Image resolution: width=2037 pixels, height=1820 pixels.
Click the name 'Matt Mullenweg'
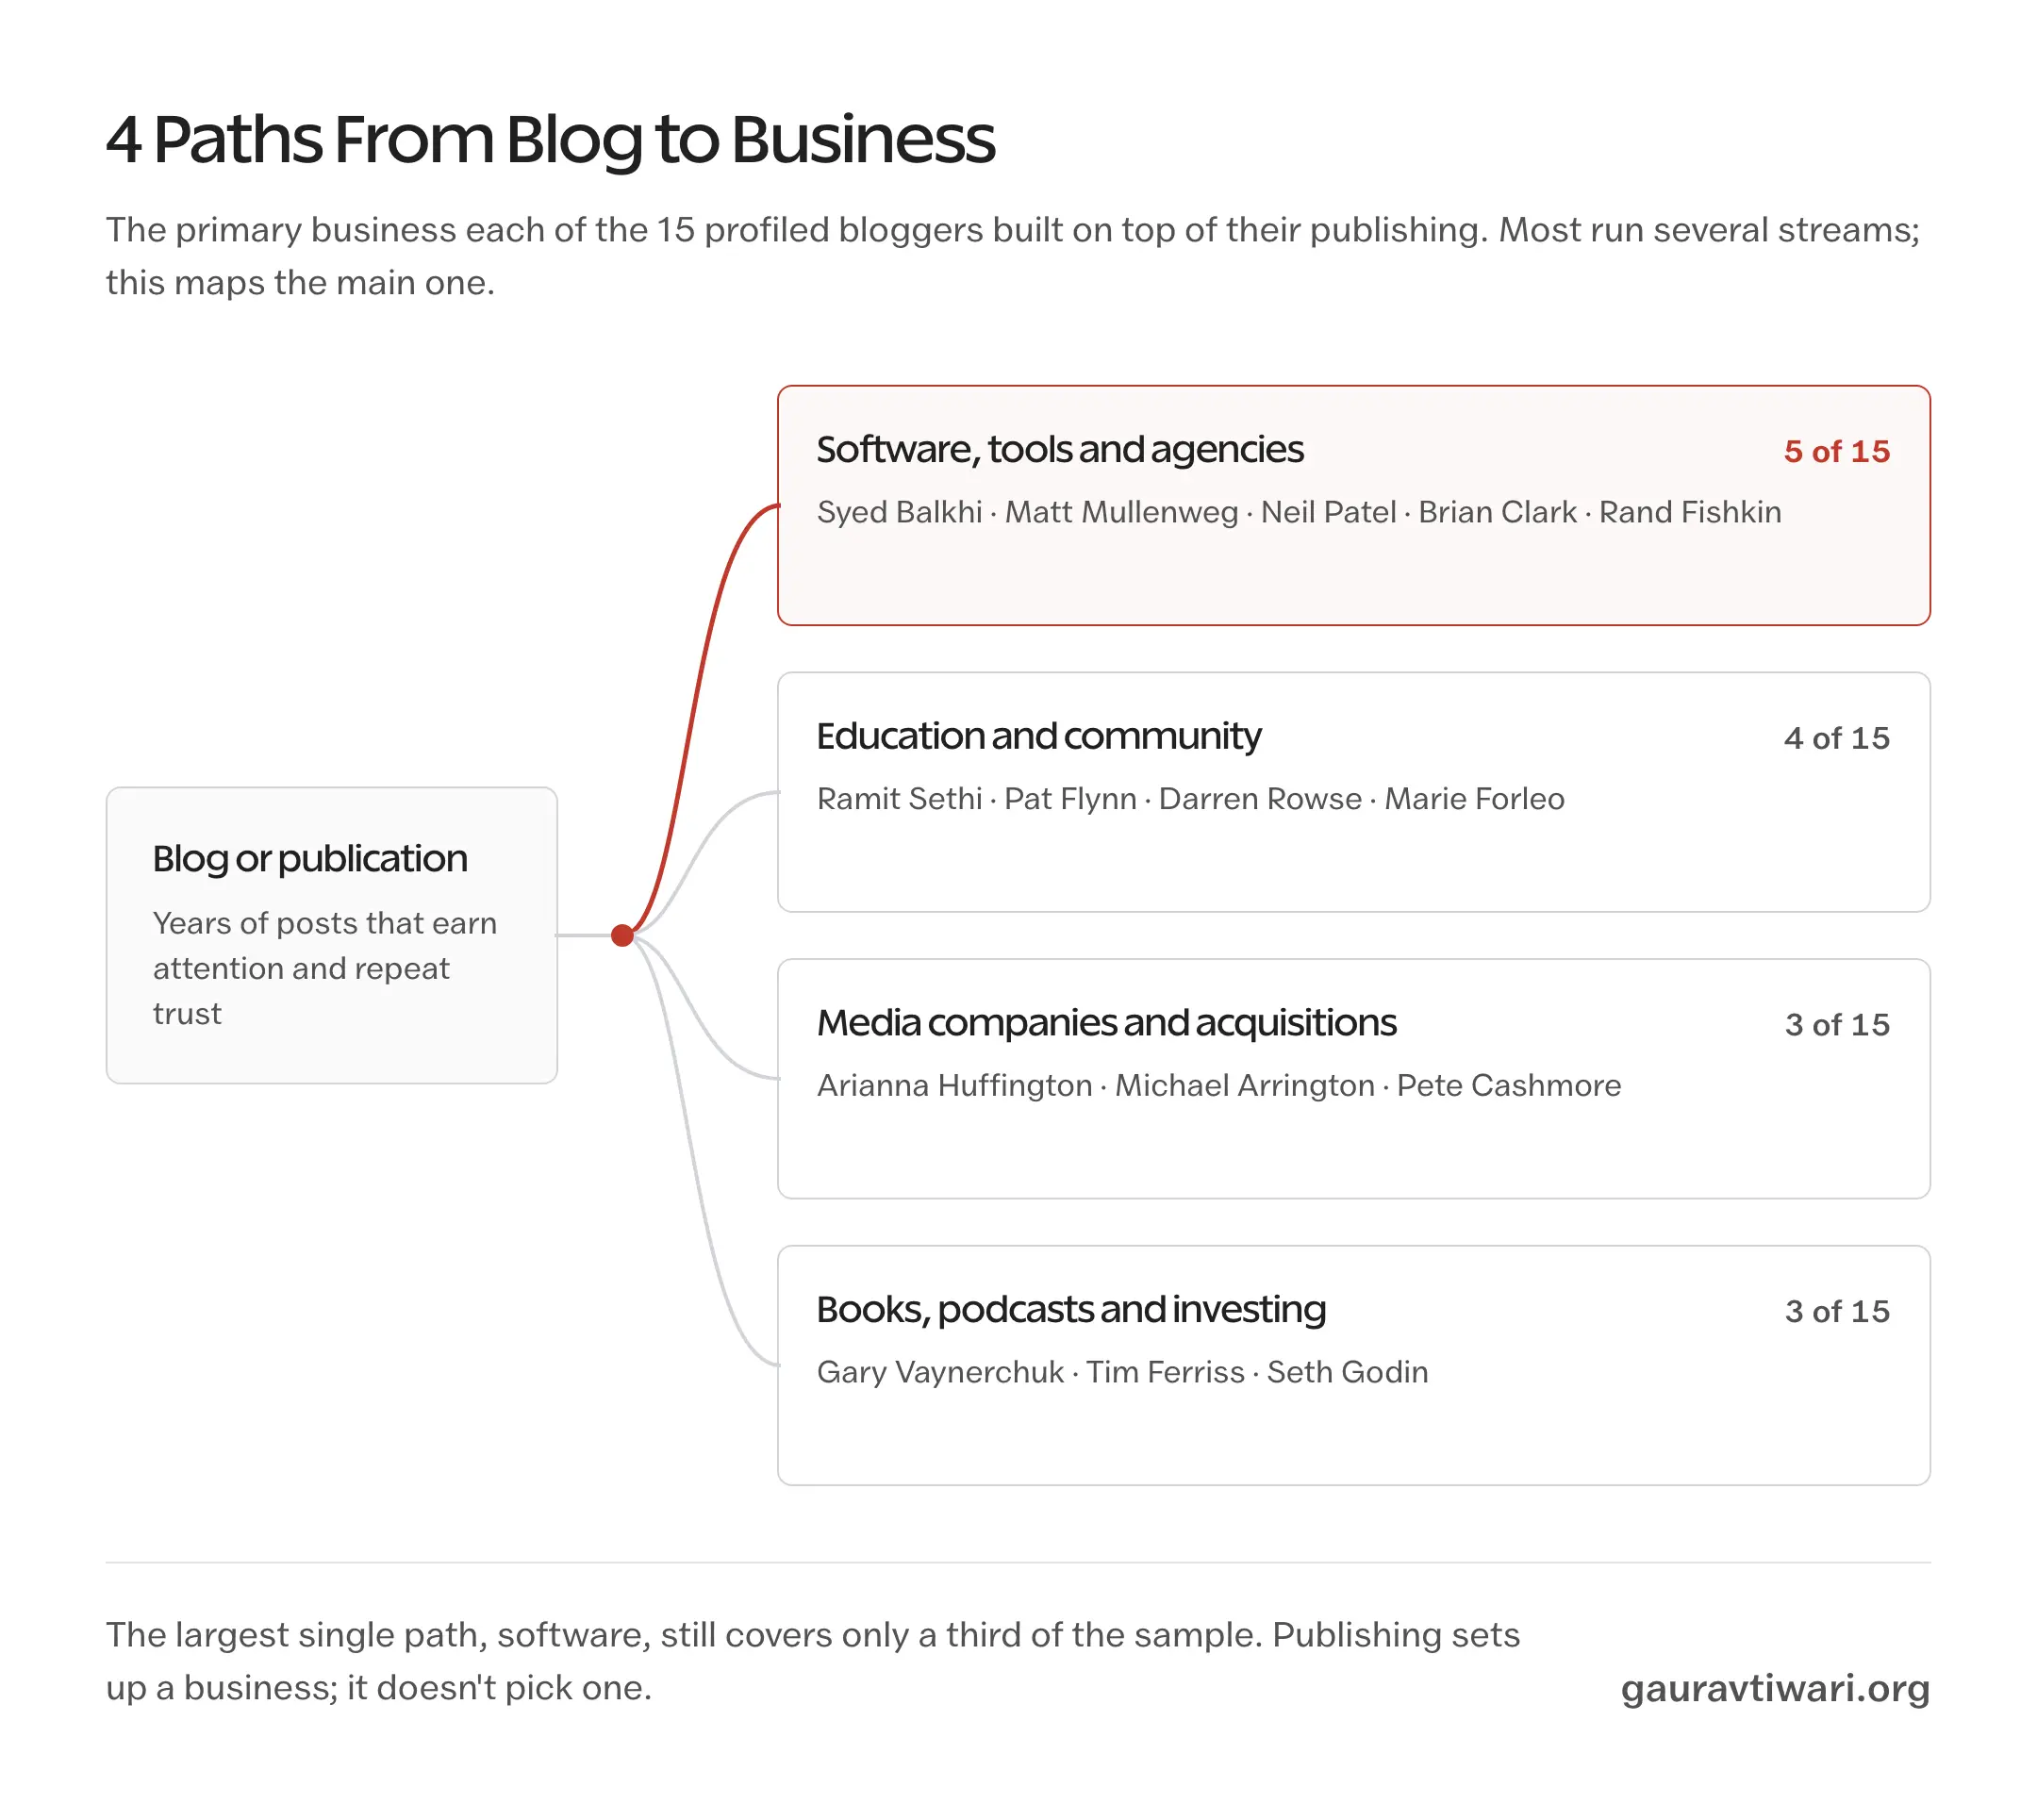(x=1121, y=512)
